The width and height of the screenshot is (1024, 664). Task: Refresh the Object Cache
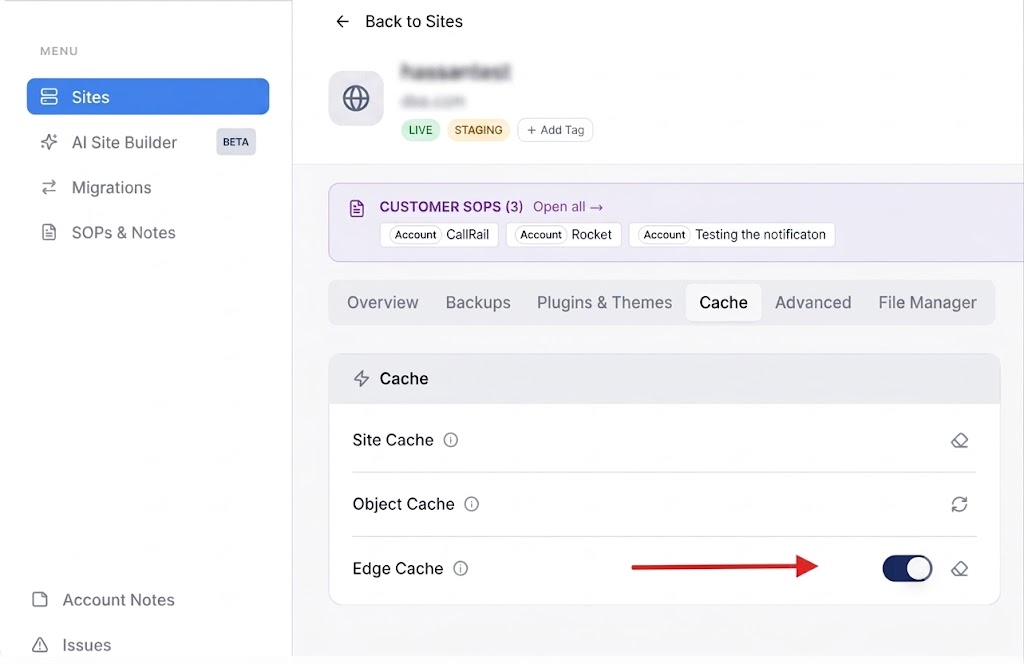[959, 504]
